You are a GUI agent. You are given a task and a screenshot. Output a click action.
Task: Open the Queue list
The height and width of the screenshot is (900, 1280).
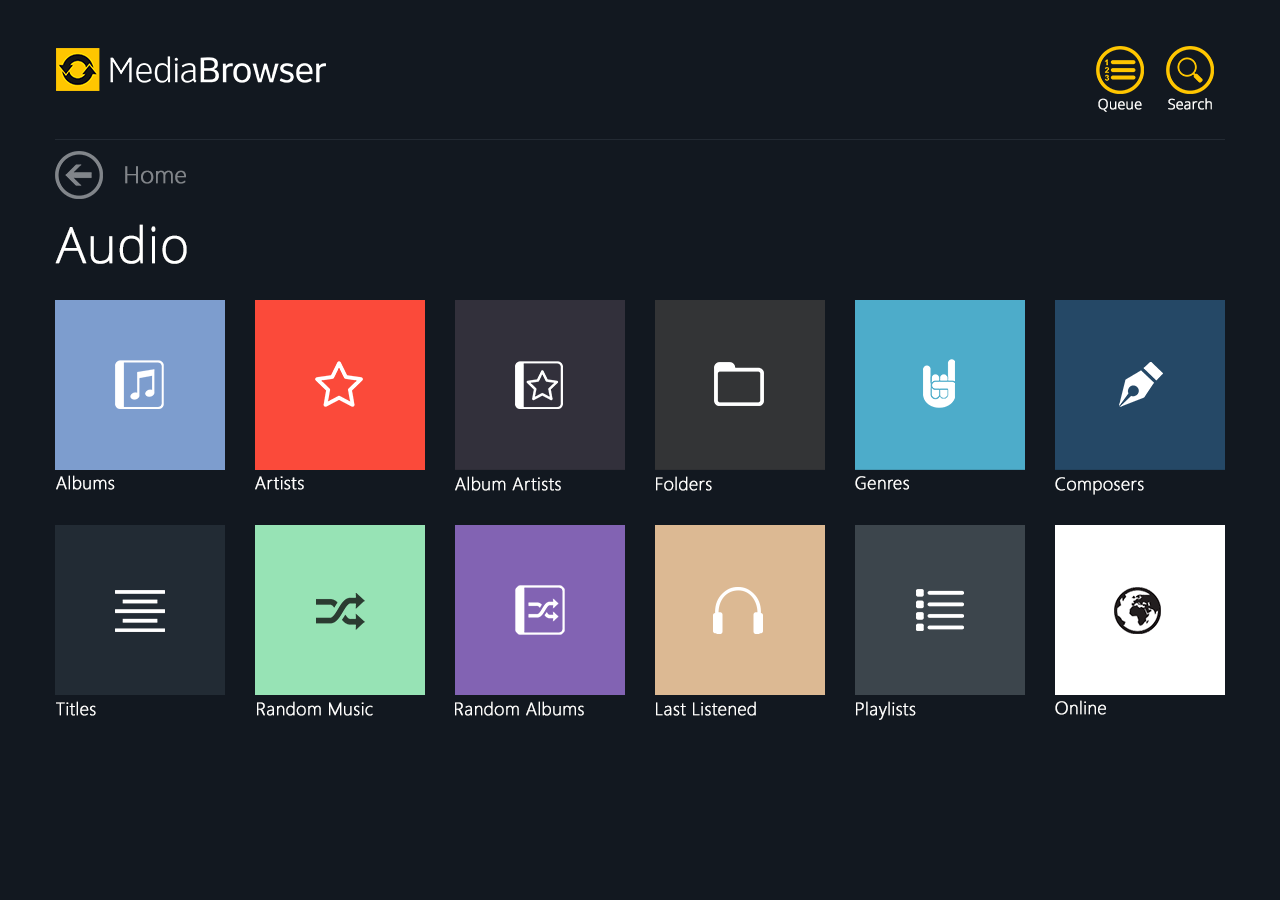pos(1120,71)
